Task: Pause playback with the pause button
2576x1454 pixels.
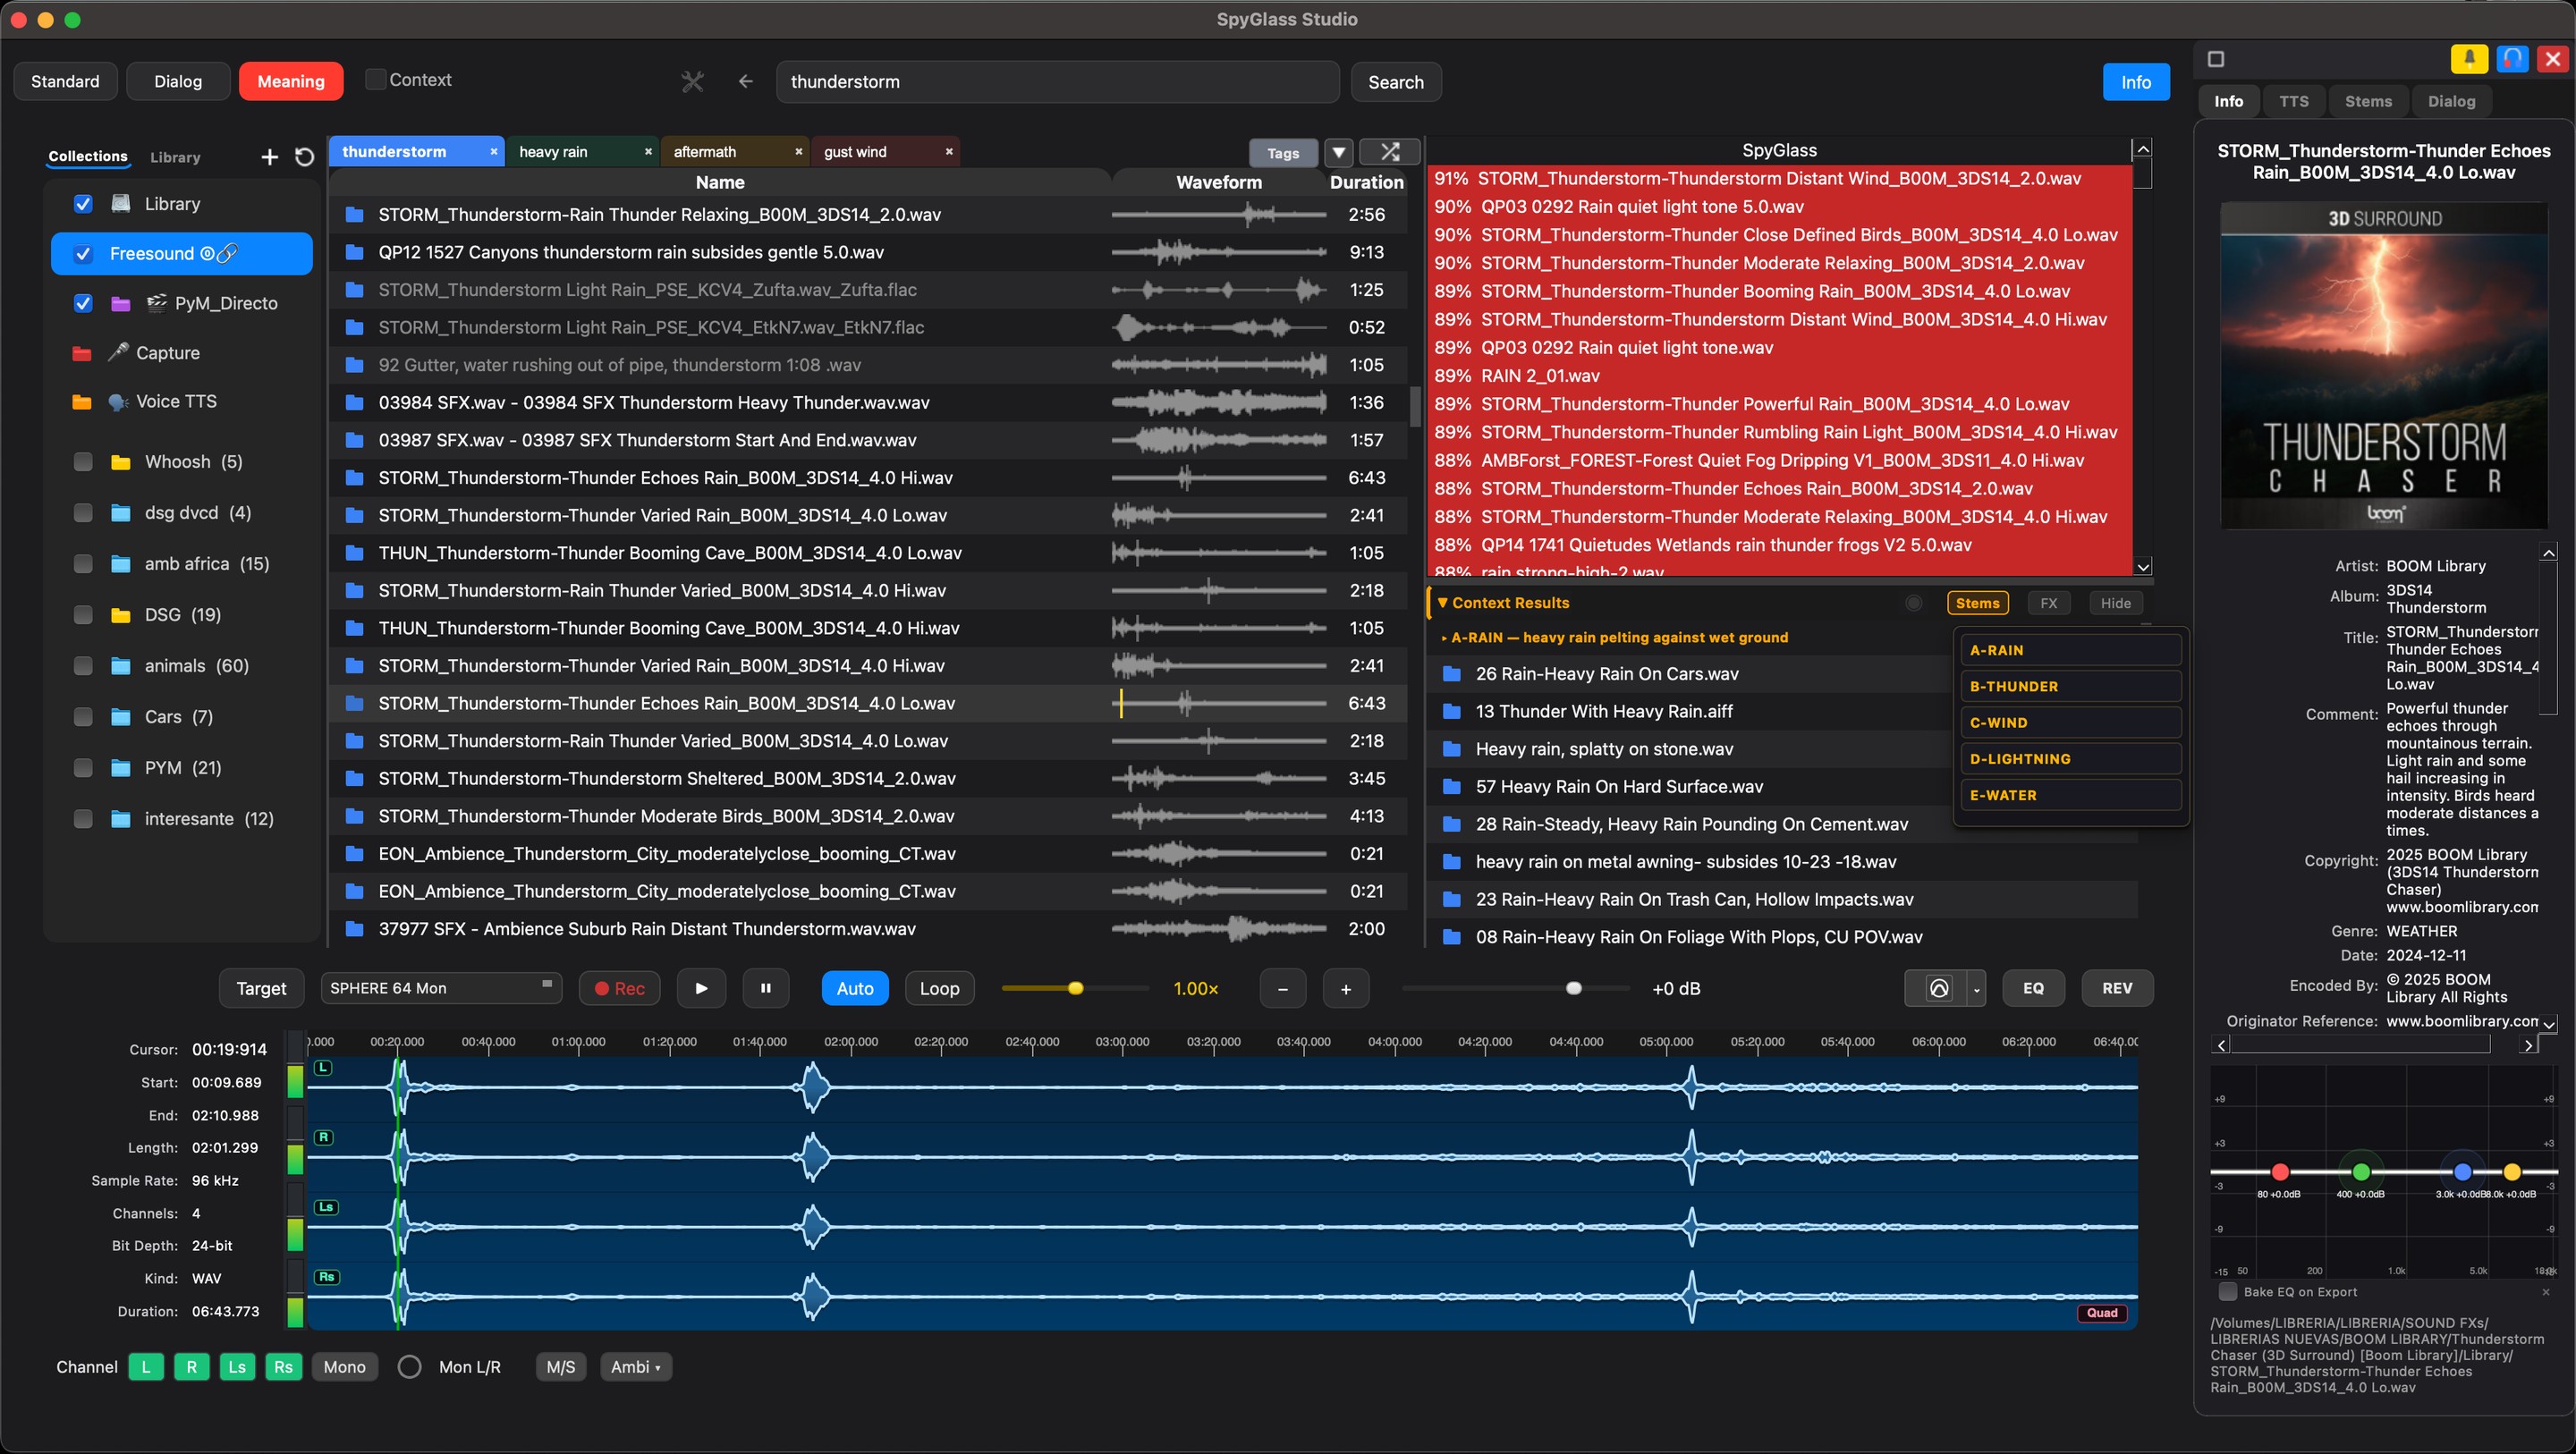Action: pos(766,988)
